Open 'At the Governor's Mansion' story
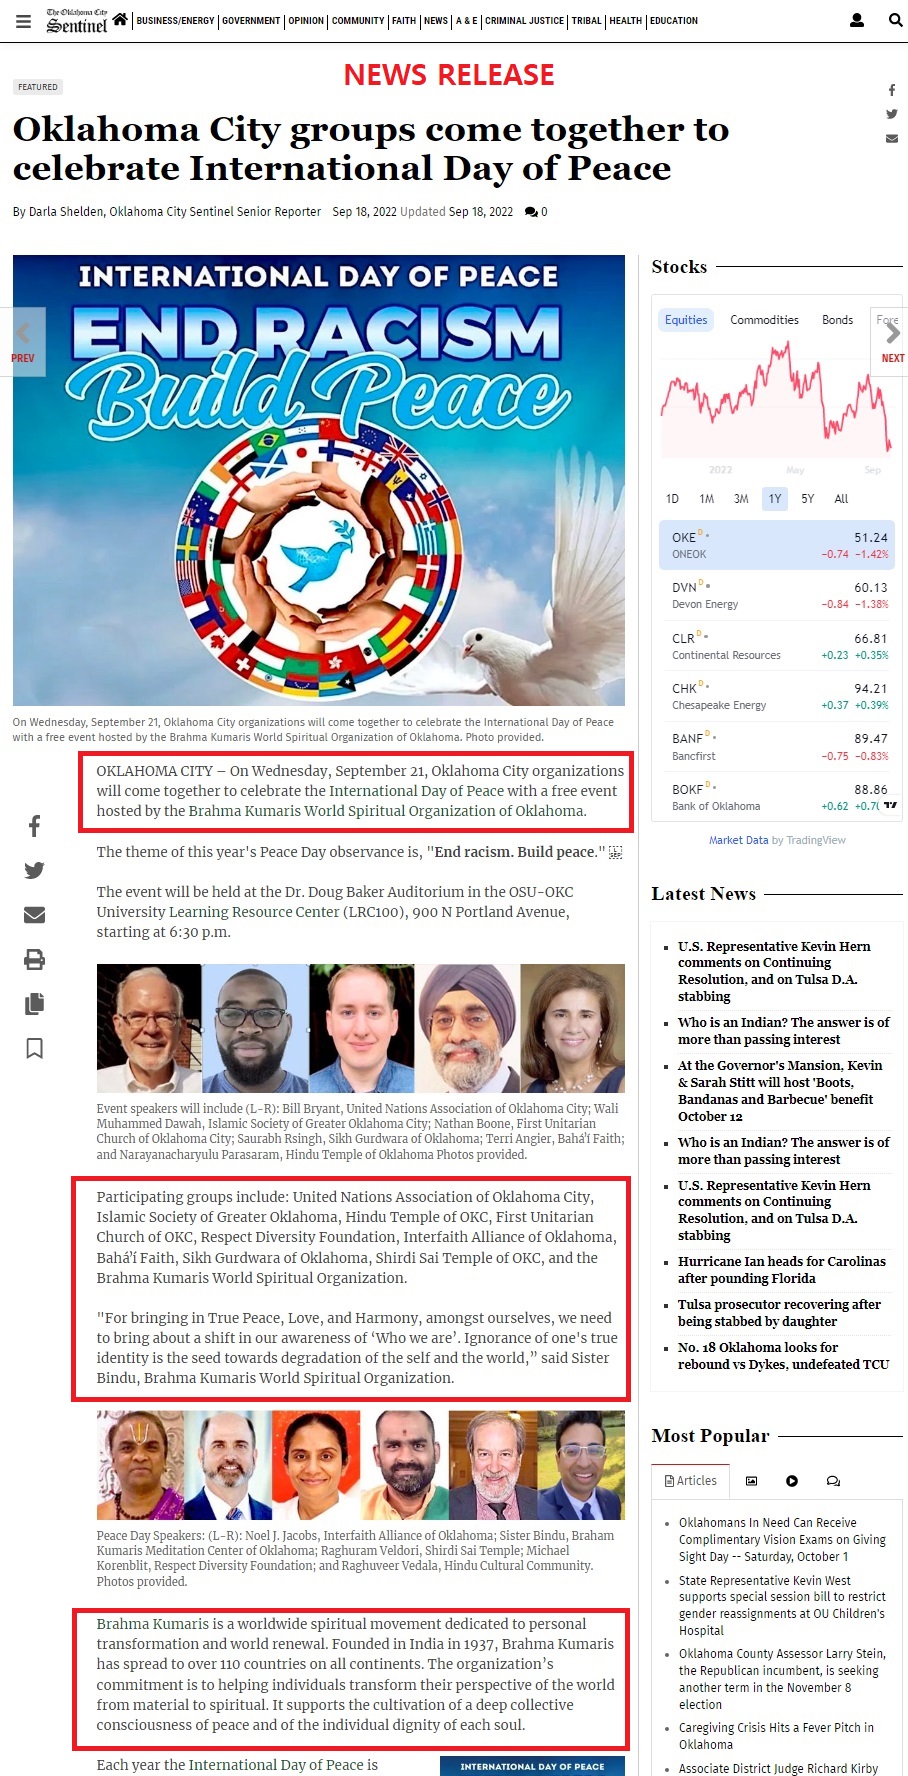Screen dimensions: 908x1776 pos(780,1091)
